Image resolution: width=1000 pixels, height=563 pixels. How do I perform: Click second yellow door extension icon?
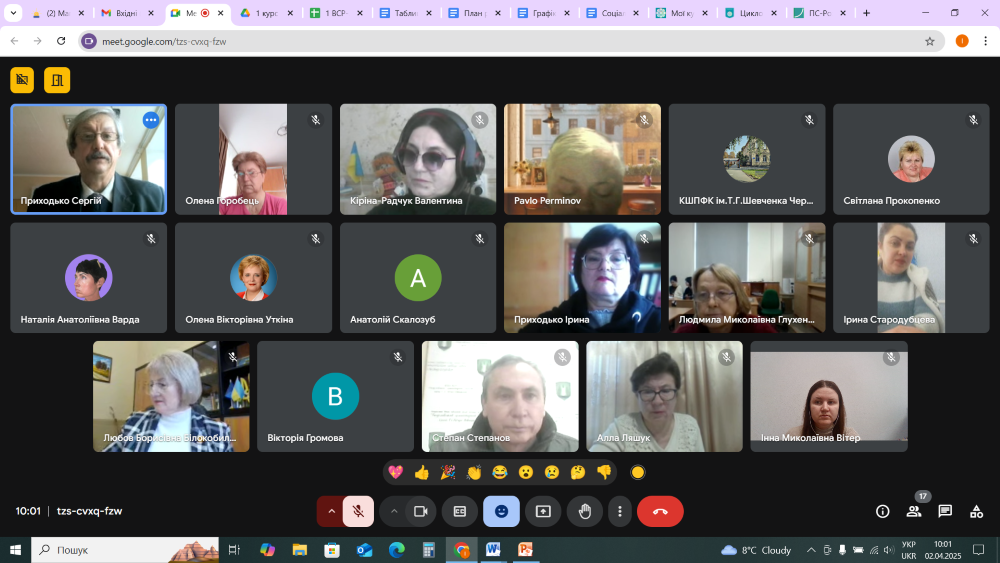pos(57,80)
